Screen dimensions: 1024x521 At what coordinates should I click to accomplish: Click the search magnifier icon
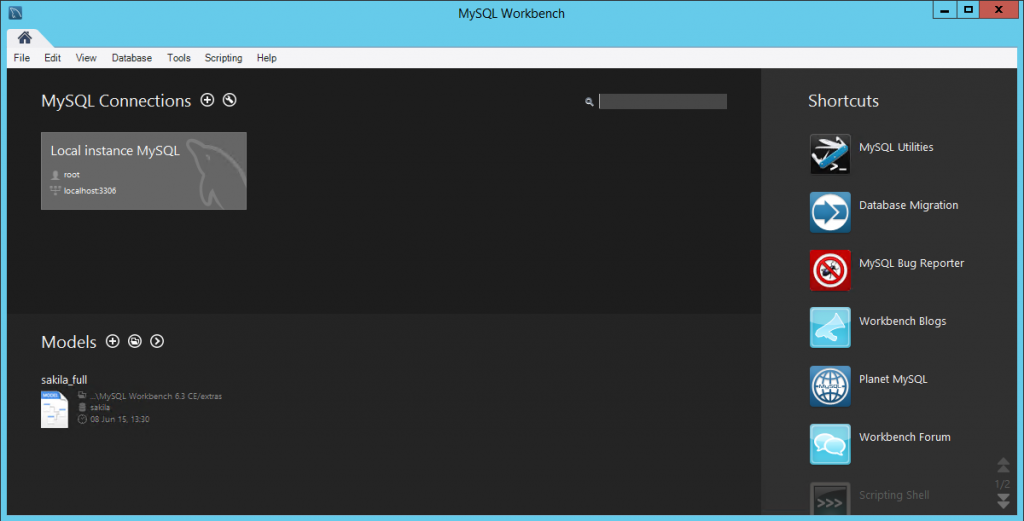(x=589, y=102)
